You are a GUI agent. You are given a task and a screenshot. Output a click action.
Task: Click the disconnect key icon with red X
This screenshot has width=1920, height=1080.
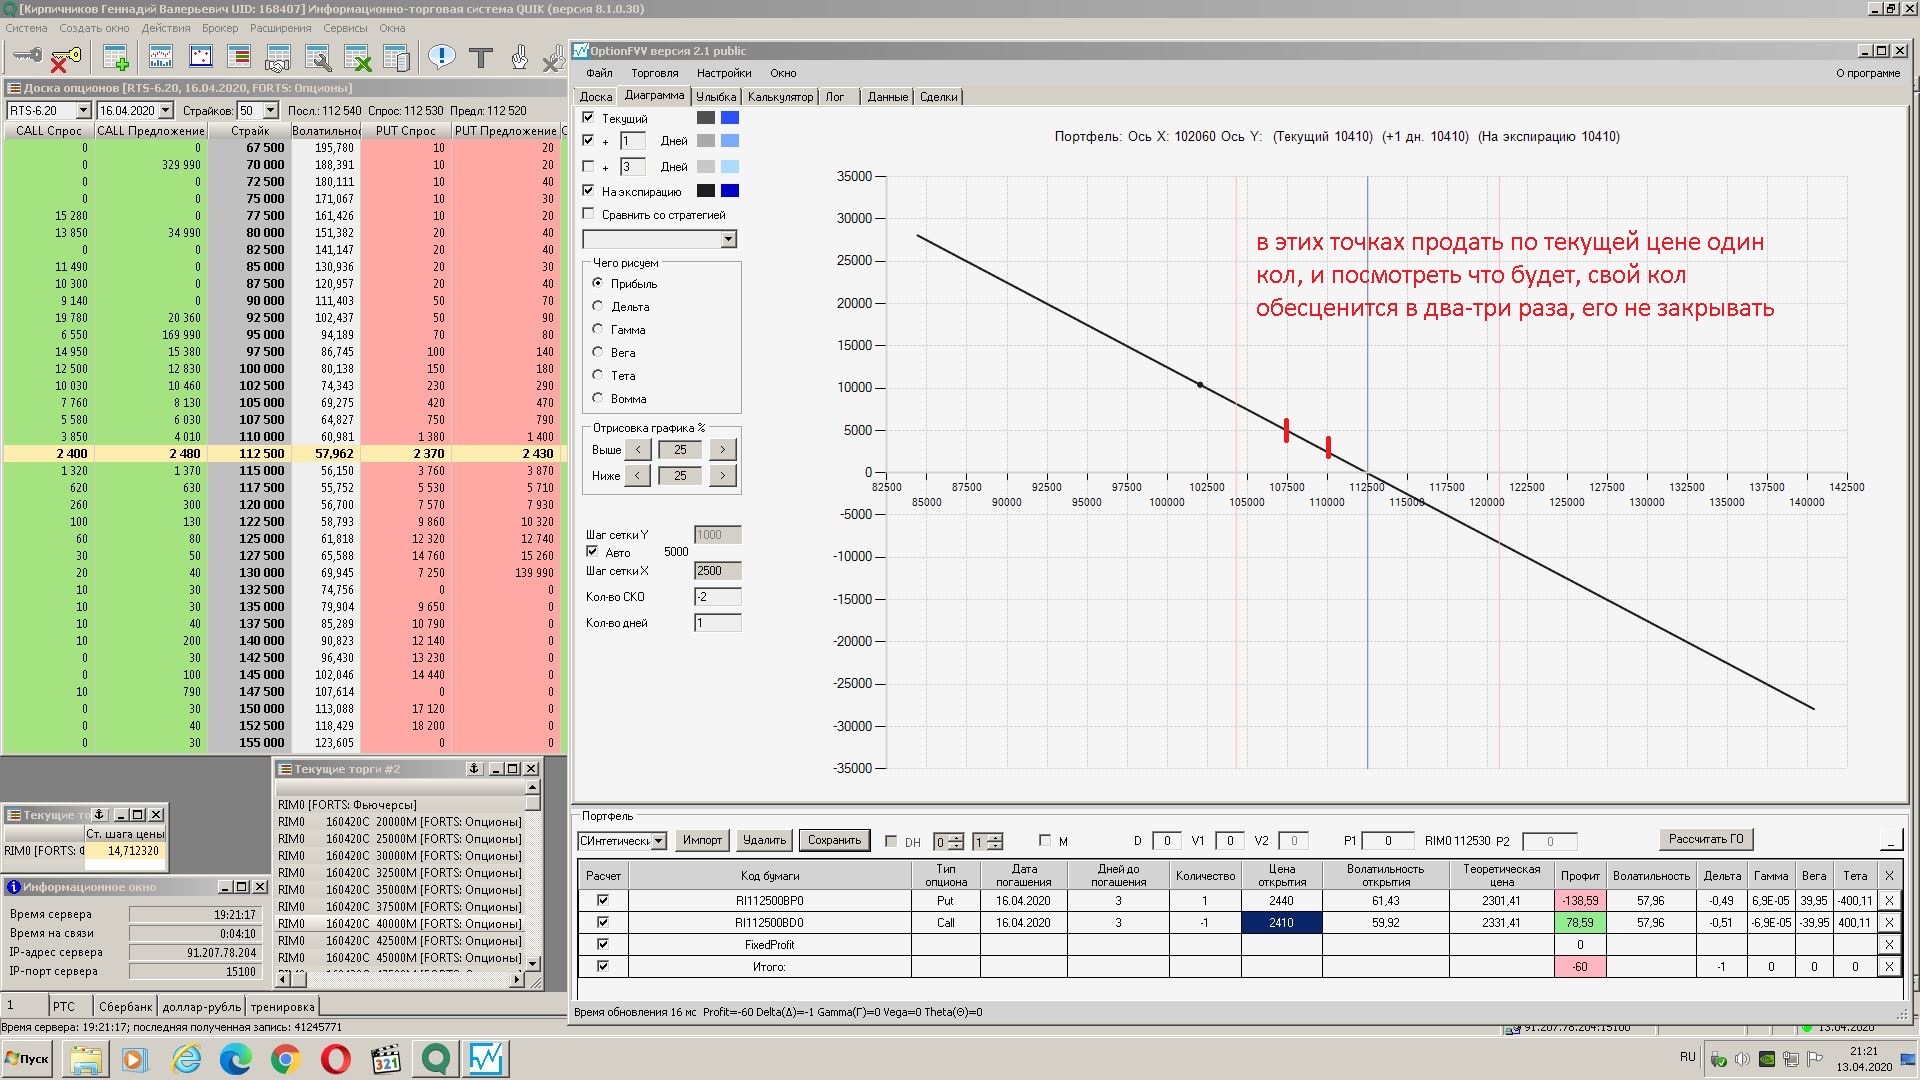[x=65, y=59]
